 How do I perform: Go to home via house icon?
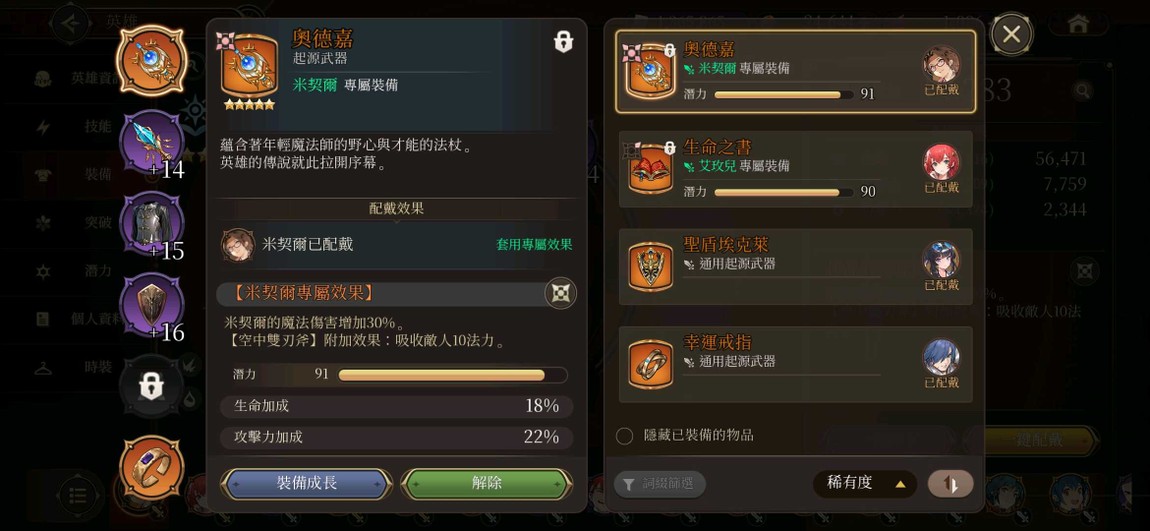click(1078, 24)
